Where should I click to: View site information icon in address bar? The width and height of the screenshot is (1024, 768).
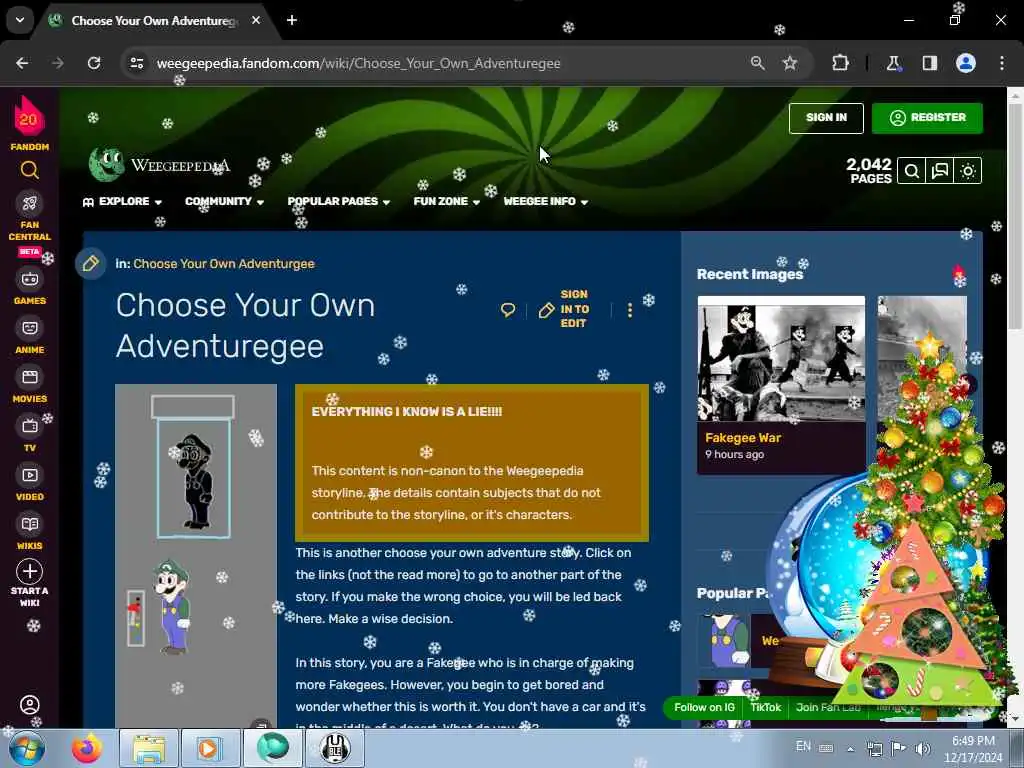pos(137,63)
